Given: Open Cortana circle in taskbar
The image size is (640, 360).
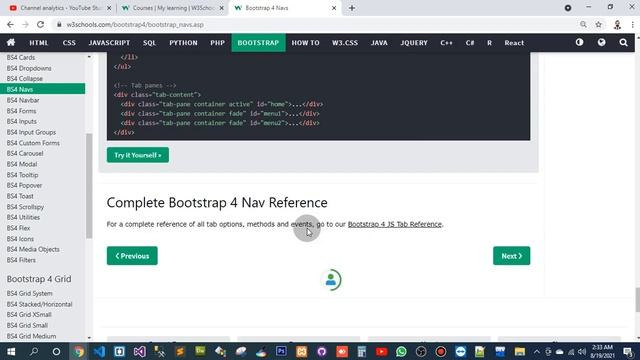Looking at the screenshot, I should [x=56, y=351].
